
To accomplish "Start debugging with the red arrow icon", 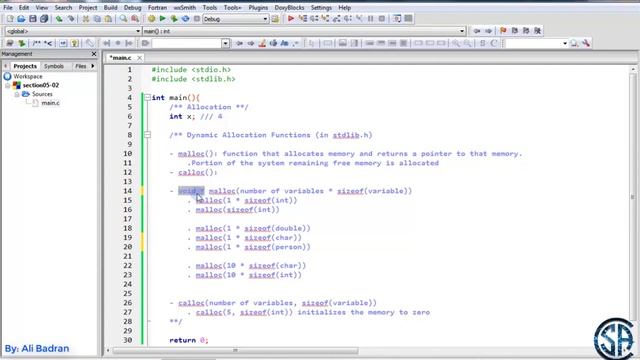I will click(x=291, y=19).
